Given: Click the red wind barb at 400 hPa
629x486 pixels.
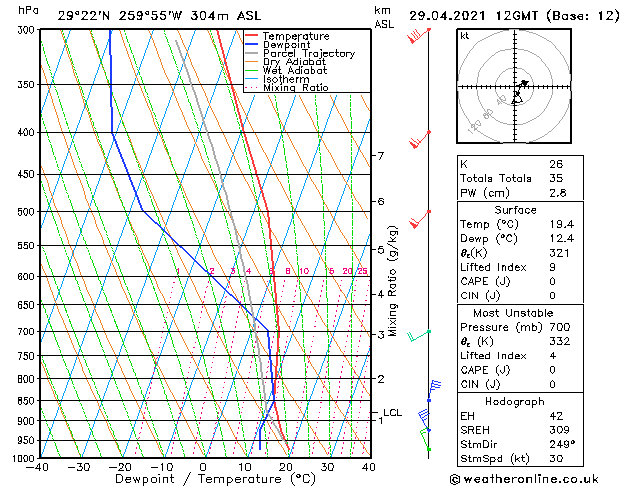Looking at the screenshot, I should pyautogui.click(x=420, y=139).
